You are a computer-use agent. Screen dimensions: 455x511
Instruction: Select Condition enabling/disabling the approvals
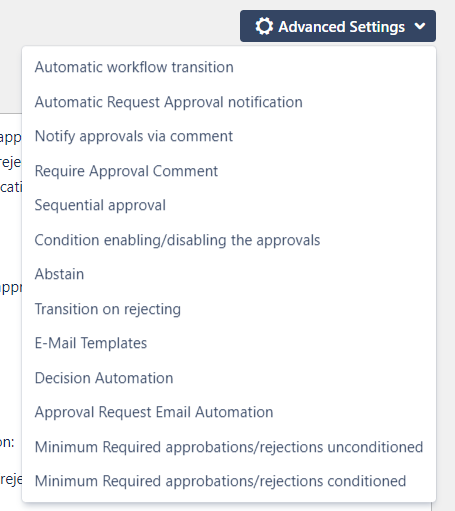pyautogui.click(x=229, y=240)
